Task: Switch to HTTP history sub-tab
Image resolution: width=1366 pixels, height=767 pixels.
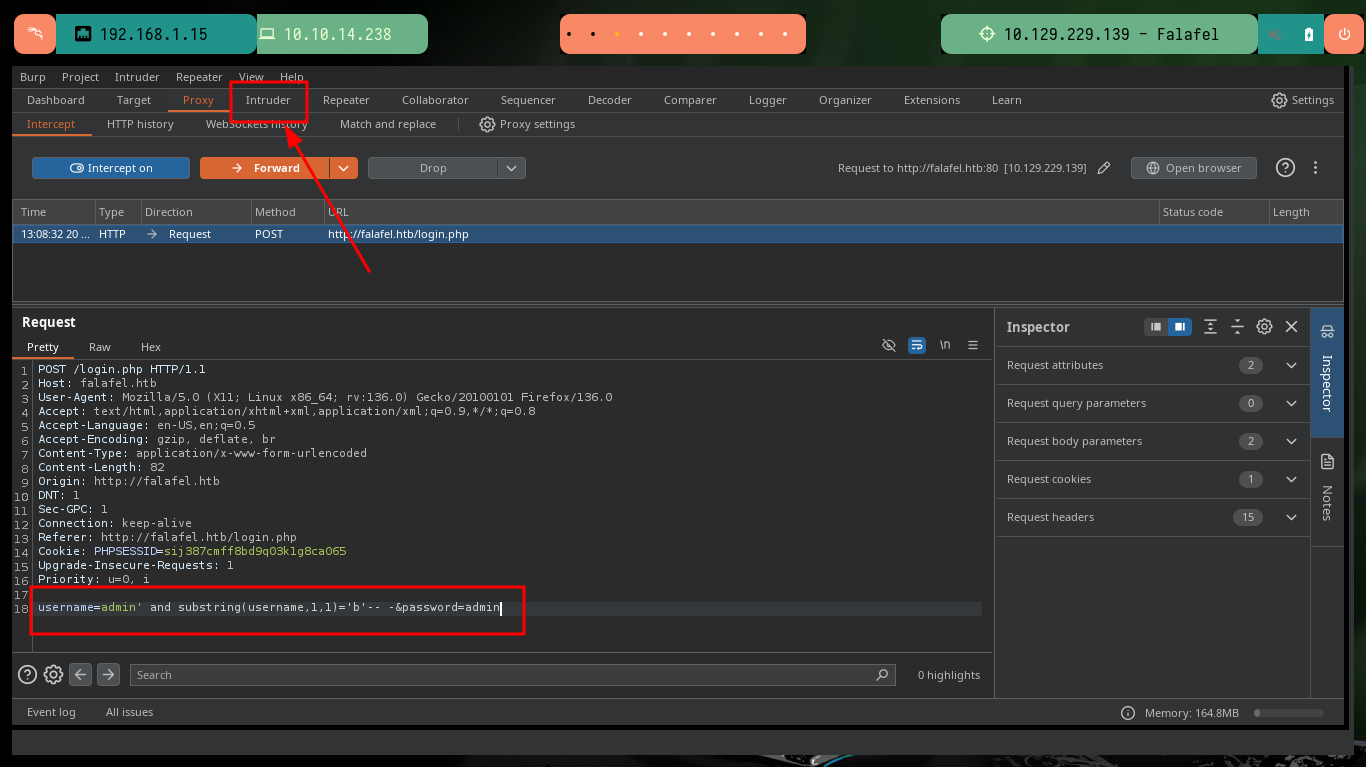Action: point(140,124)
